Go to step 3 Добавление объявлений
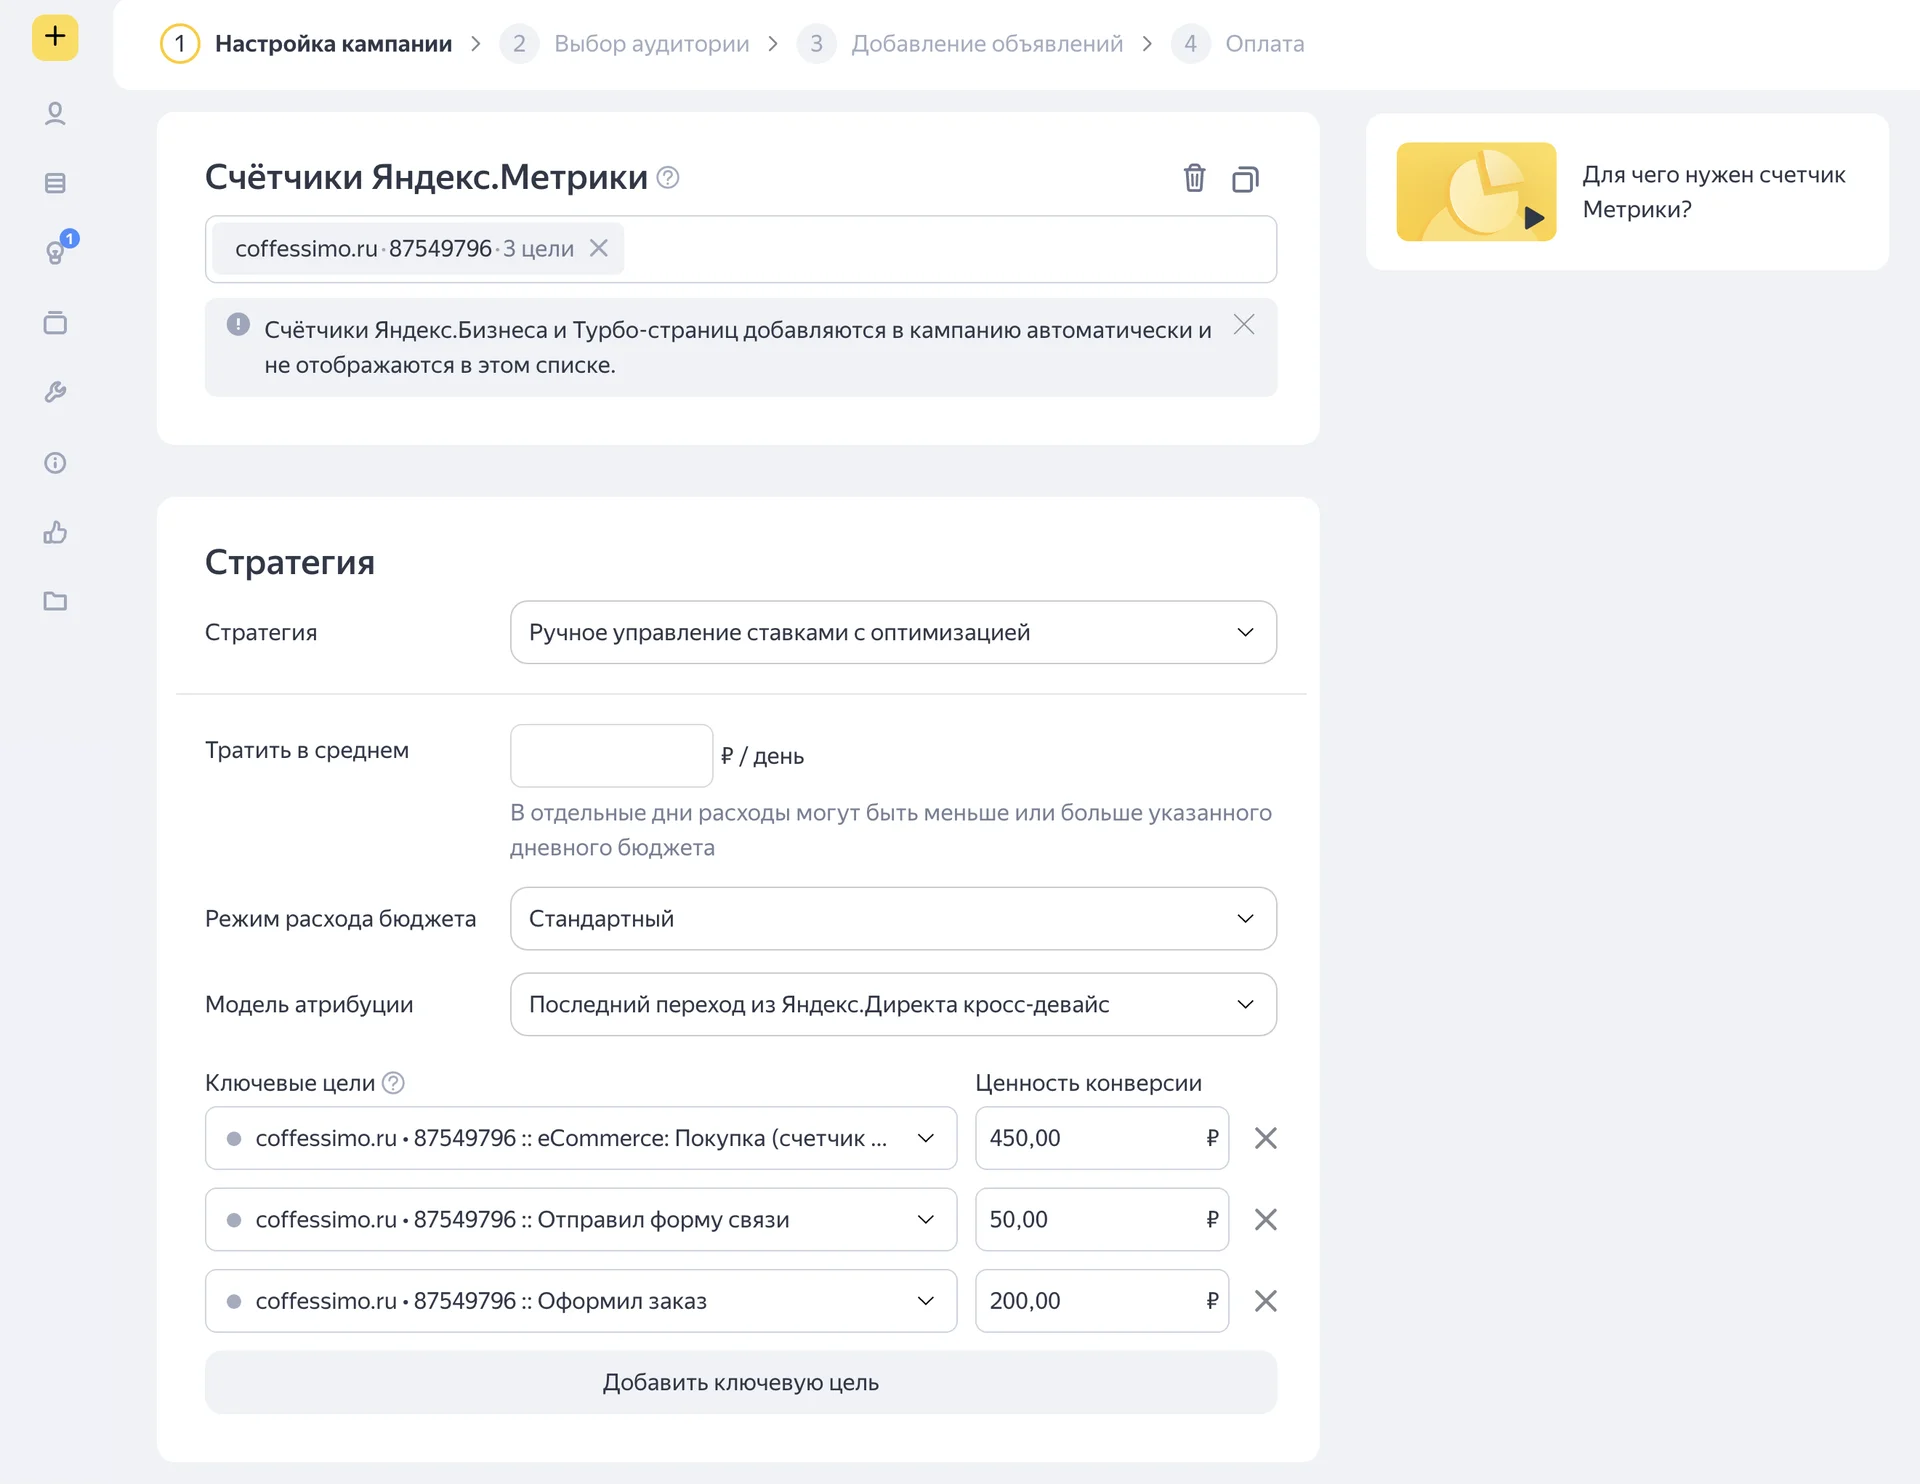The height and width of the screenshot is (1484, 1920). (x=960, y=44)
